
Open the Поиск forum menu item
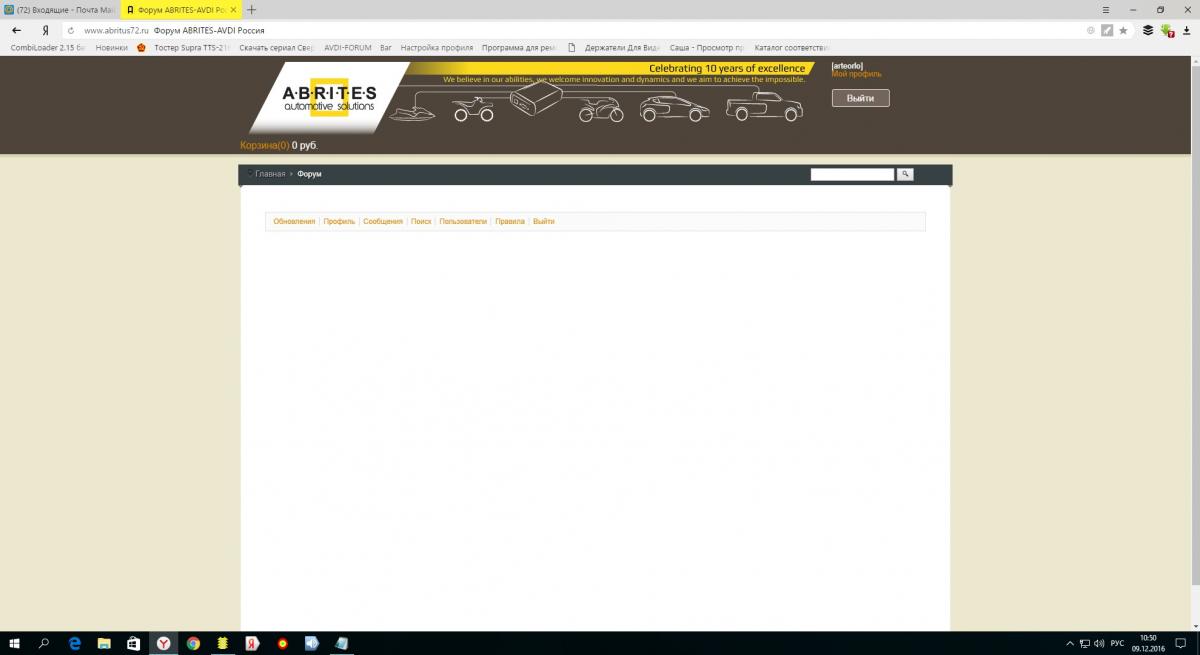coord(421,221)
